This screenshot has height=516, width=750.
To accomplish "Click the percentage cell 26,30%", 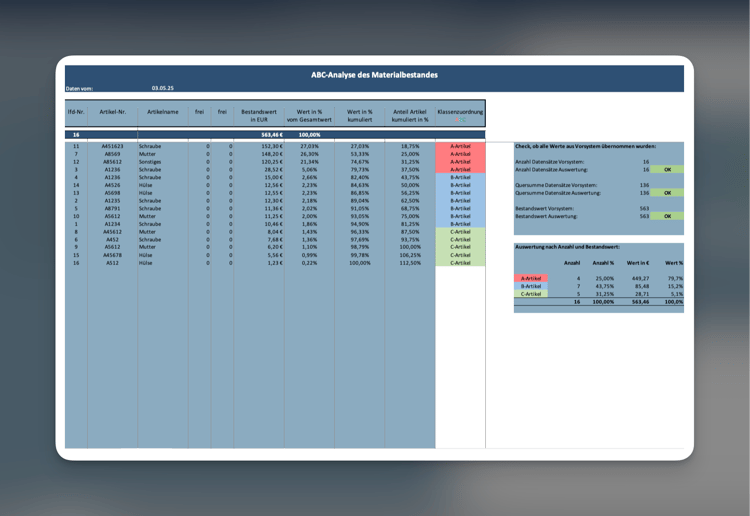I will pyautogui.click(x=309, y=154).
